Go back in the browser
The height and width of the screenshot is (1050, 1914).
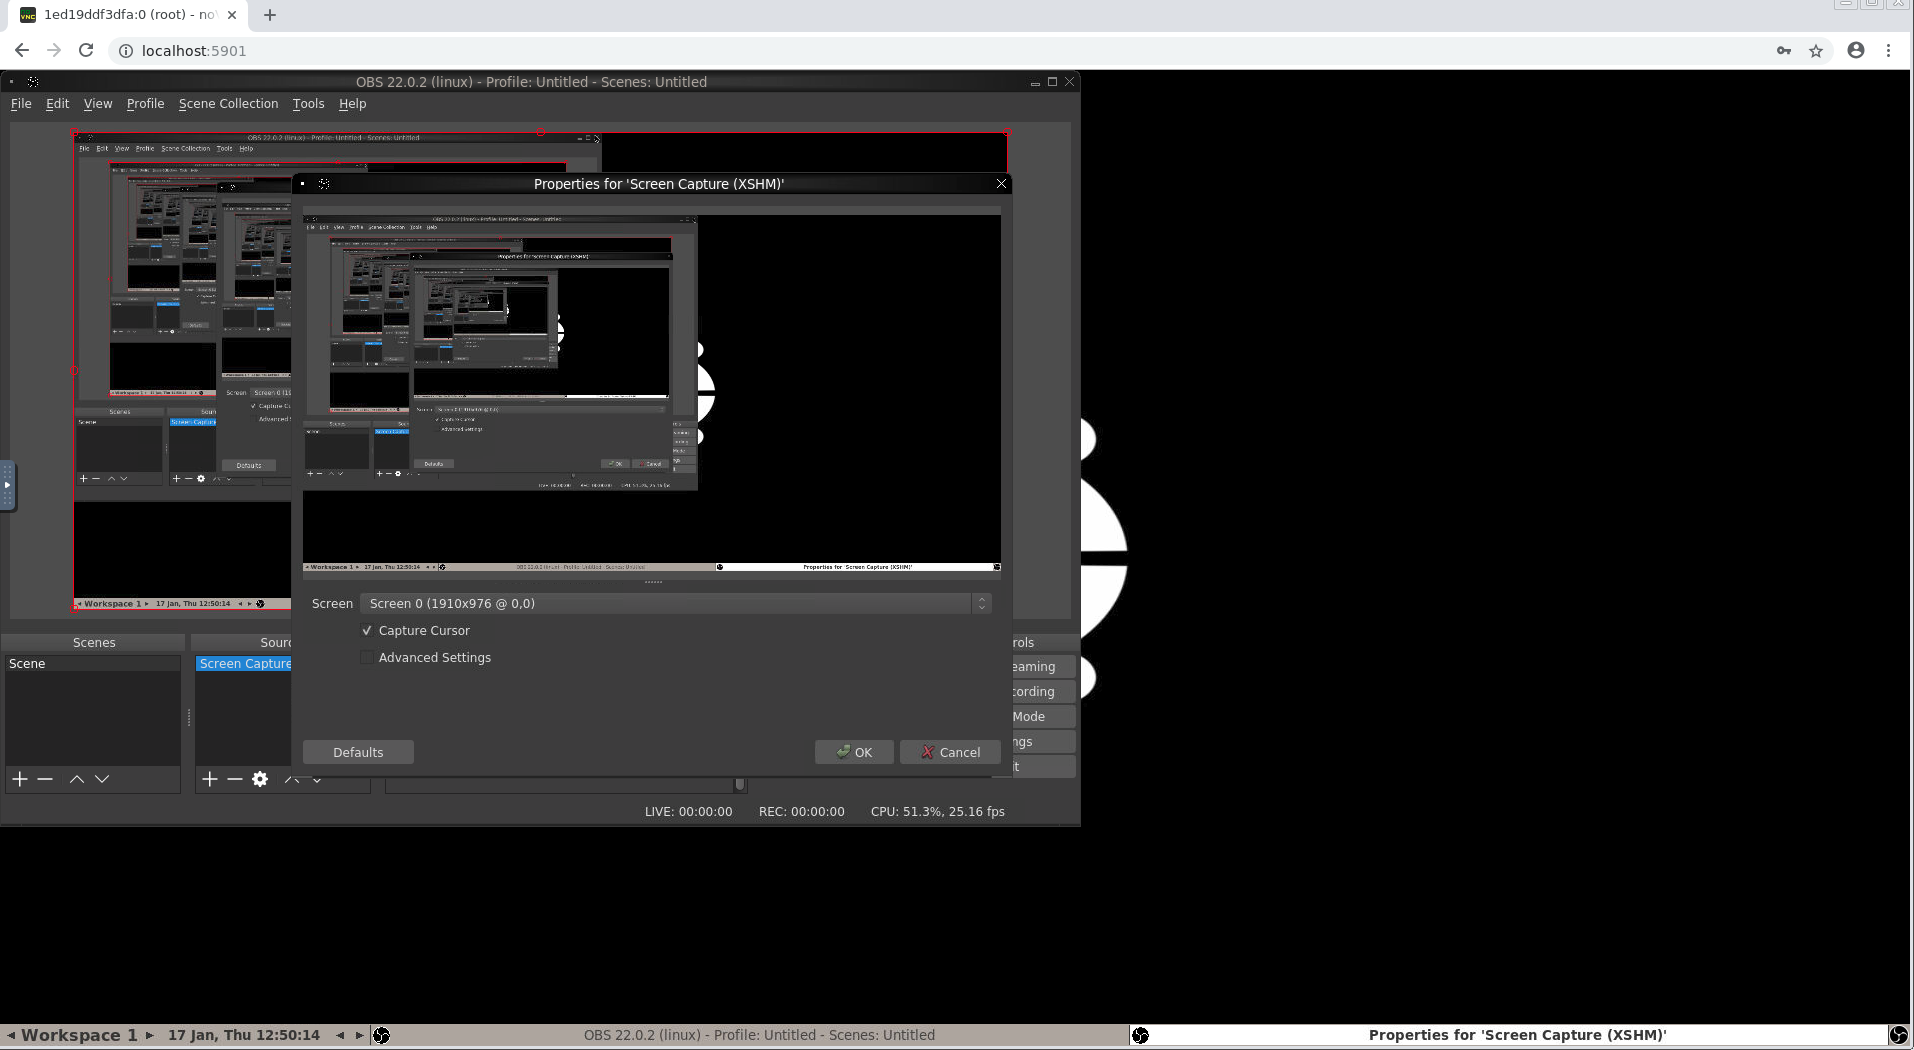[x=22, y=51]
